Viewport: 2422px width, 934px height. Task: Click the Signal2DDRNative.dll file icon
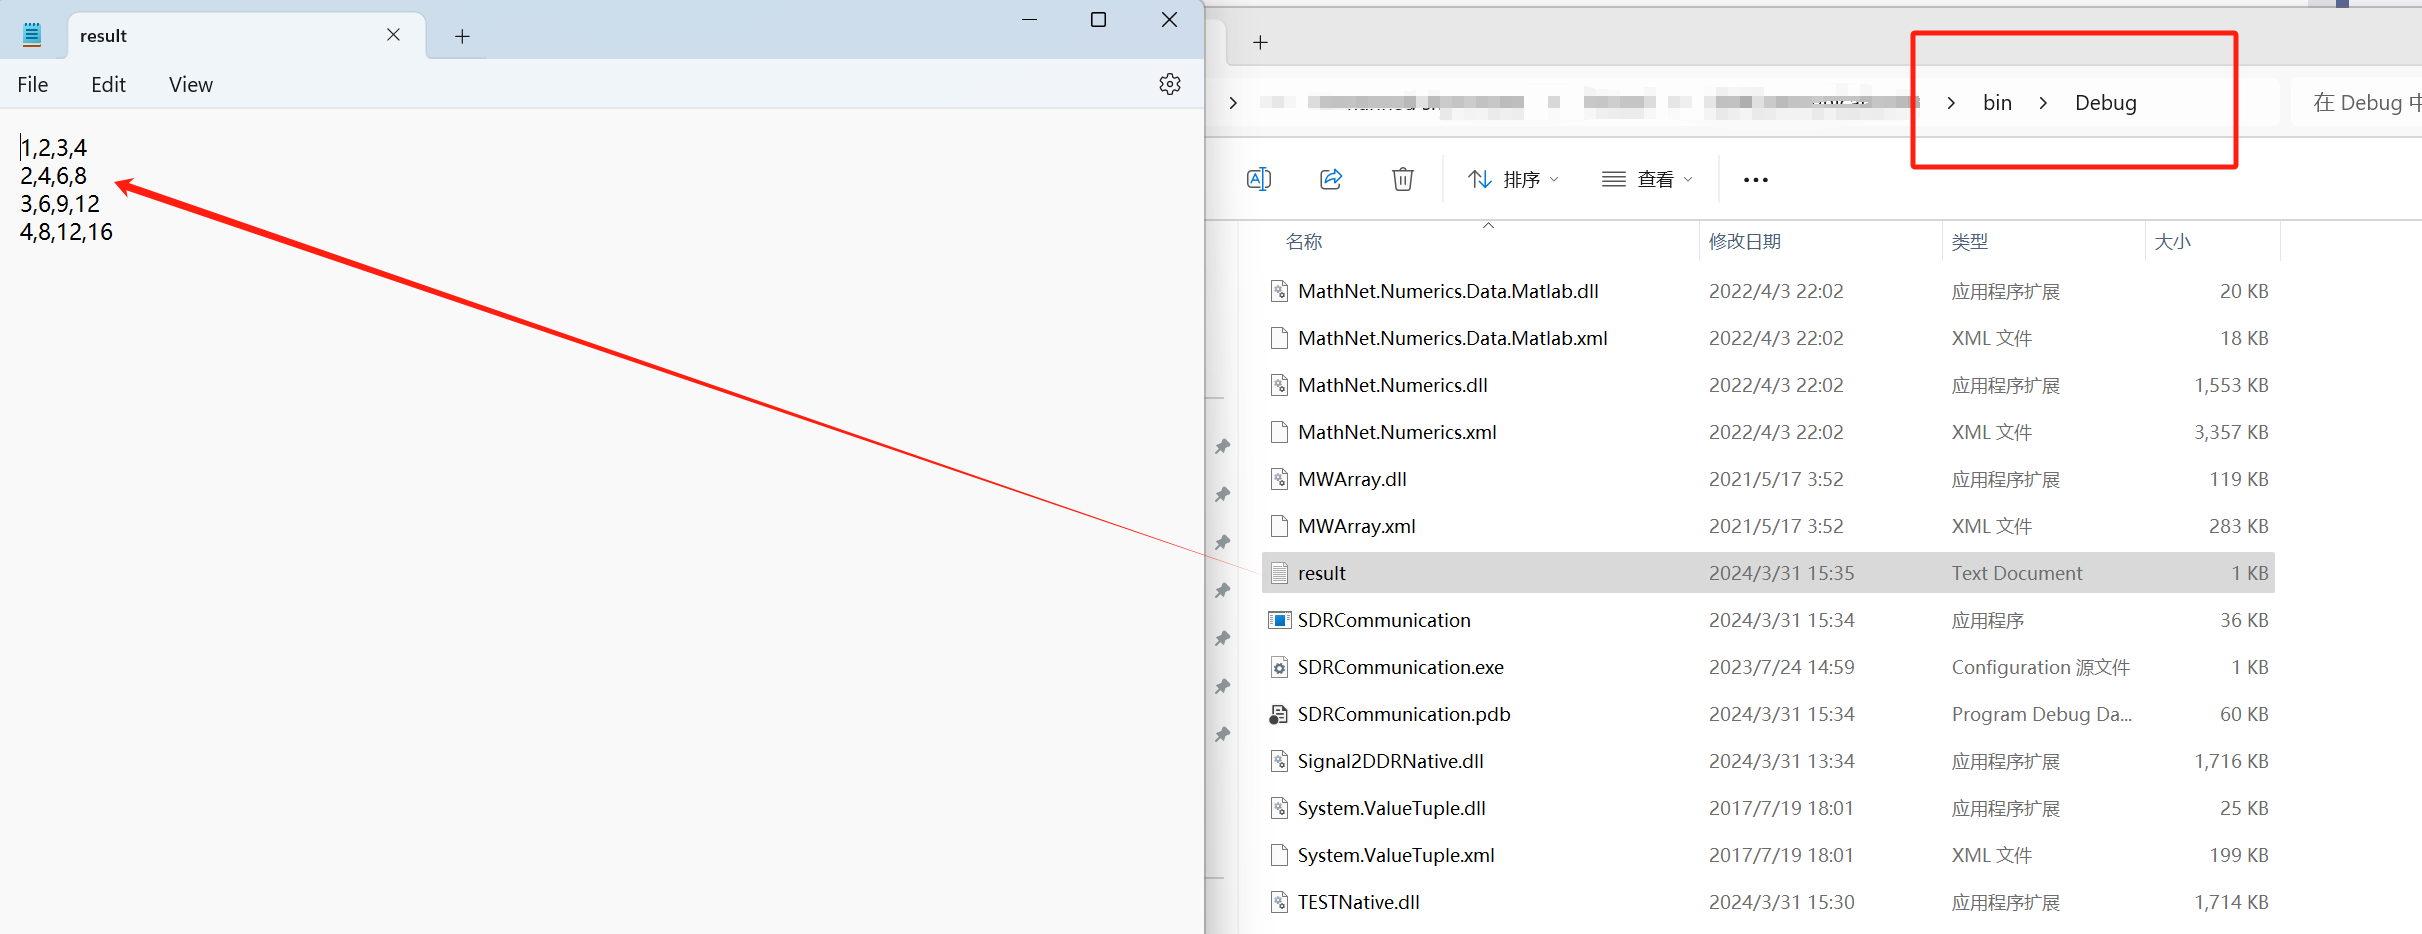[1279, 761]
